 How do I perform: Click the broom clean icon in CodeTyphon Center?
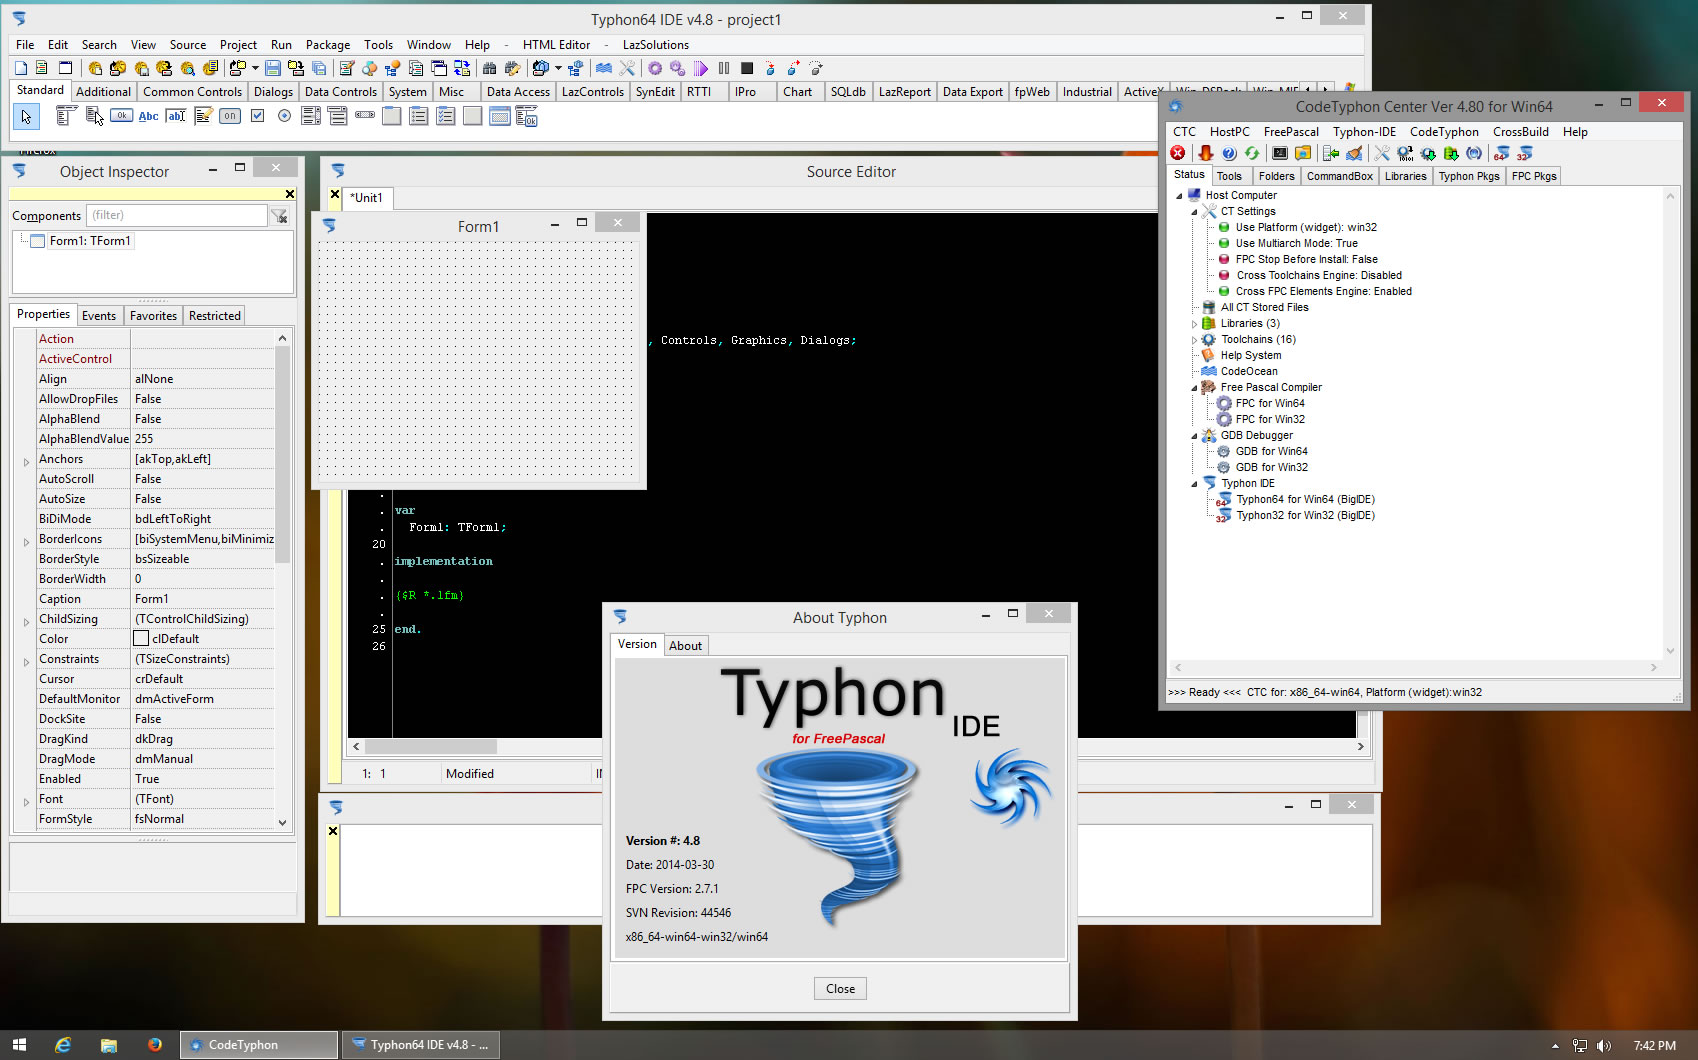pos(1354,153)
